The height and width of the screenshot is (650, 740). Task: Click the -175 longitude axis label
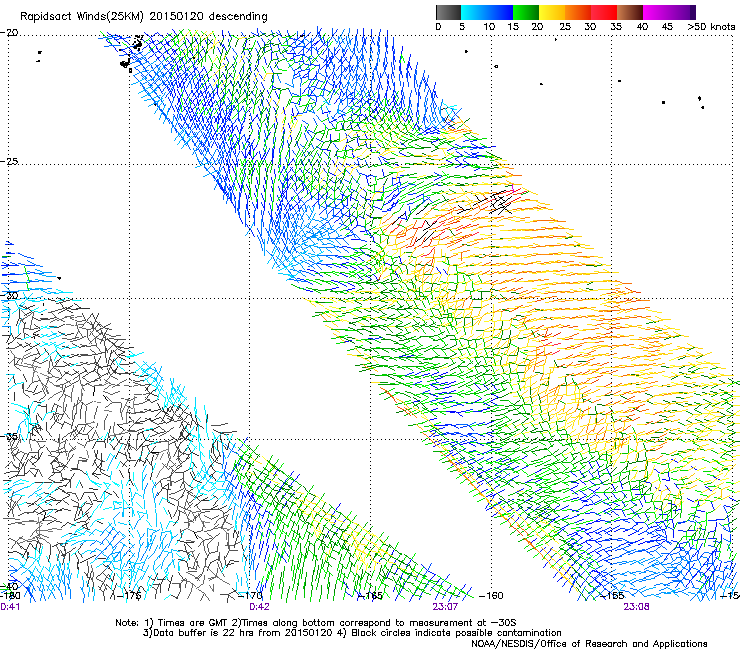(128, 595)
